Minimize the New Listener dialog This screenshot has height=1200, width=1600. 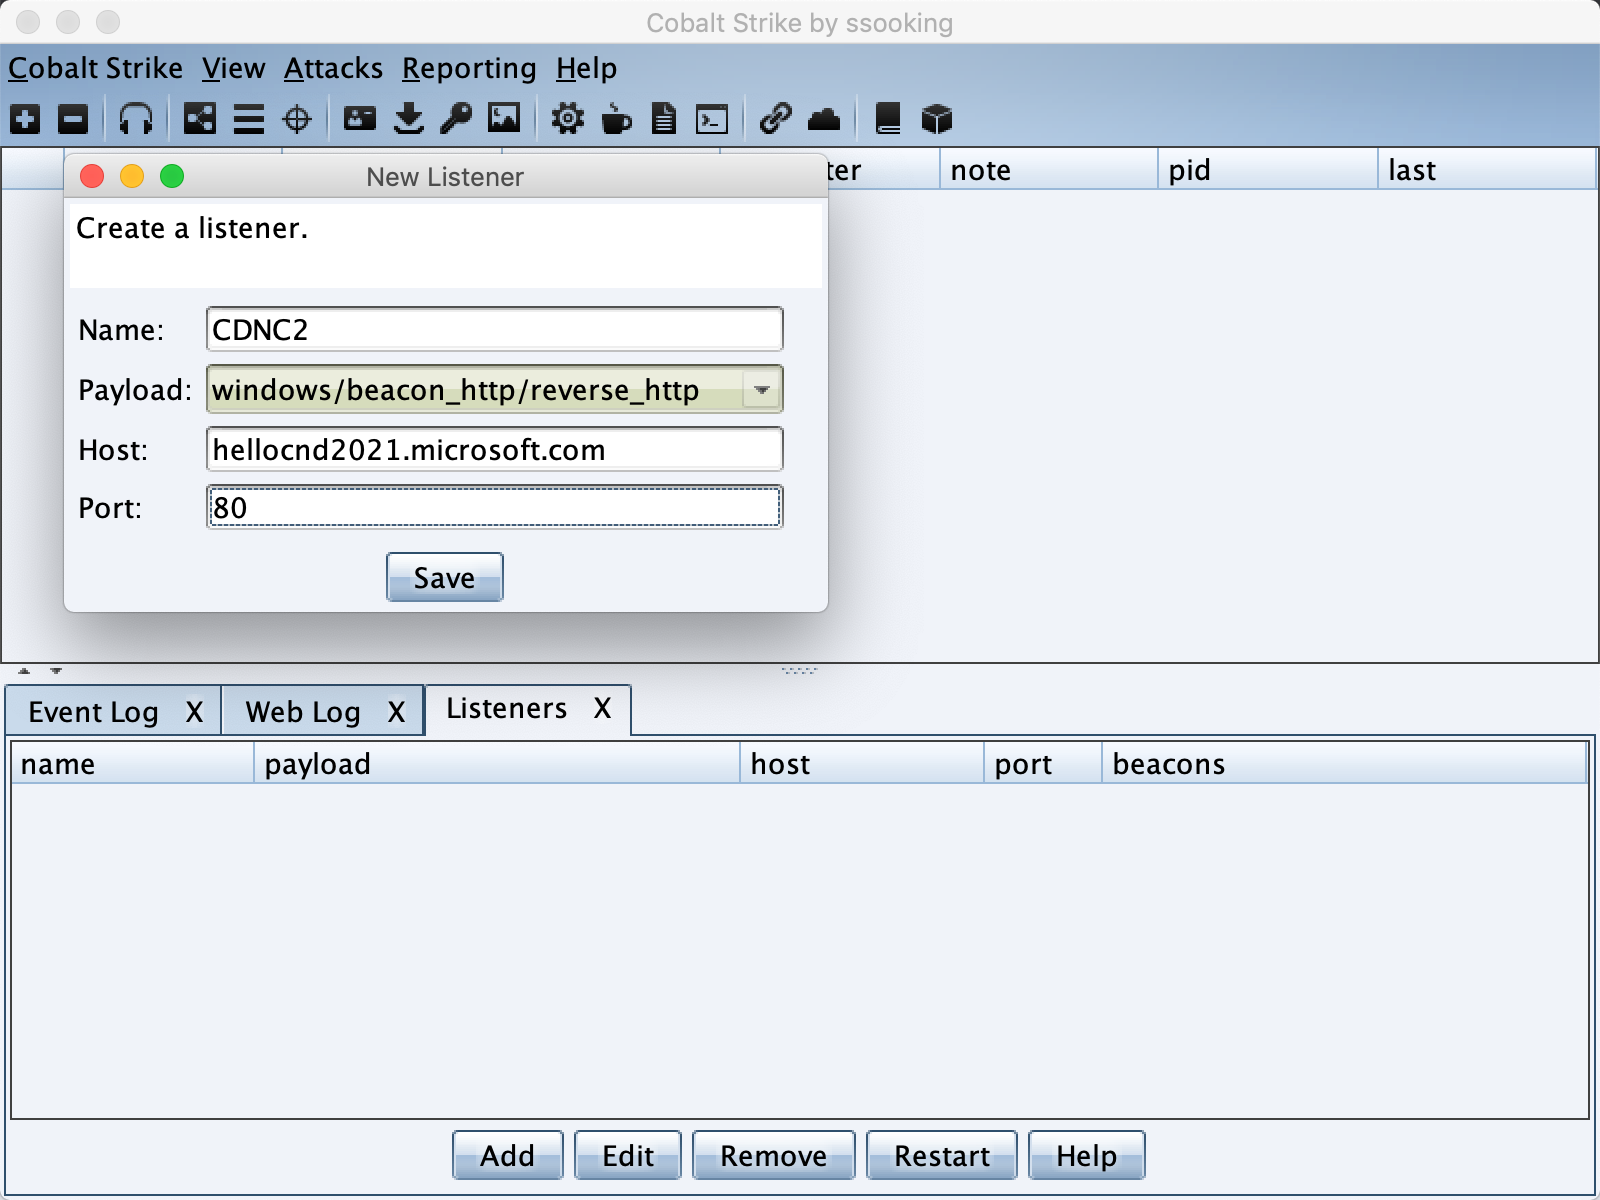click(132, 176)
